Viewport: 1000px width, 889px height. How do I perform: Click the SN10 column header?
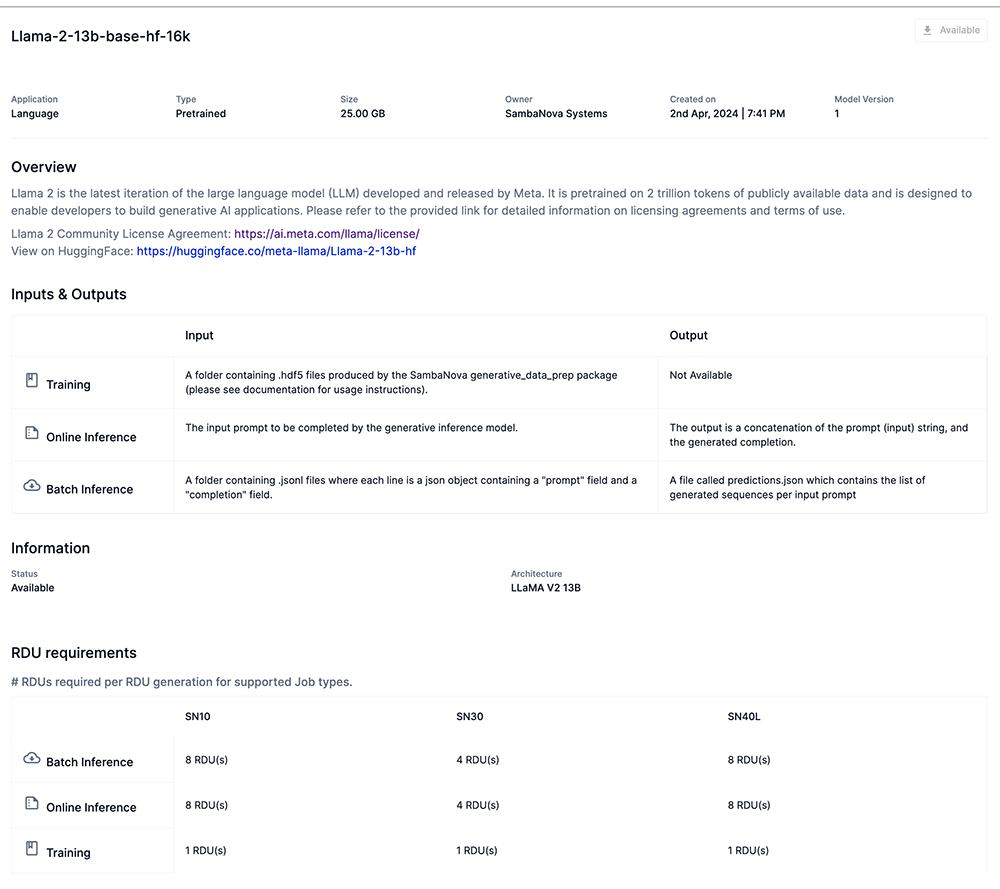(198, 717)
